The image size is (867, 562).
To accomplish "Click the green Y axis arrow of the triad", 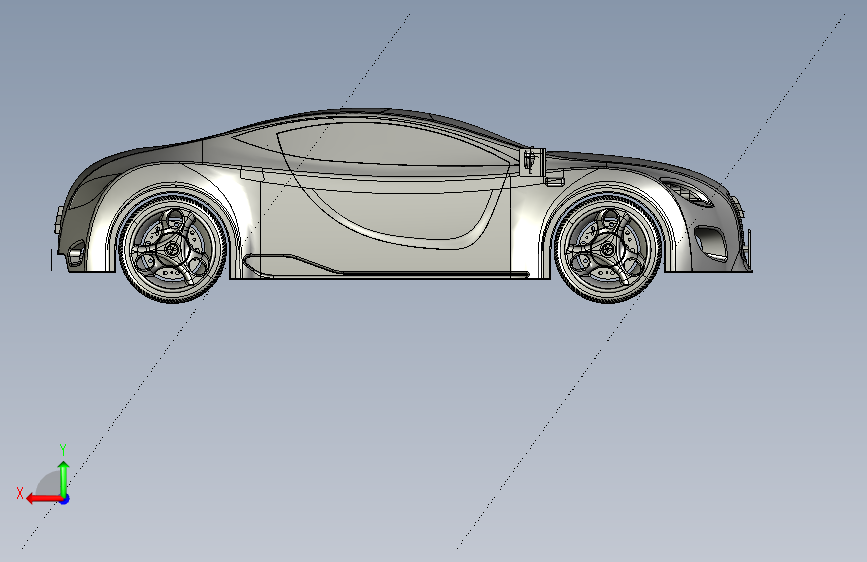I will [64, 478].
